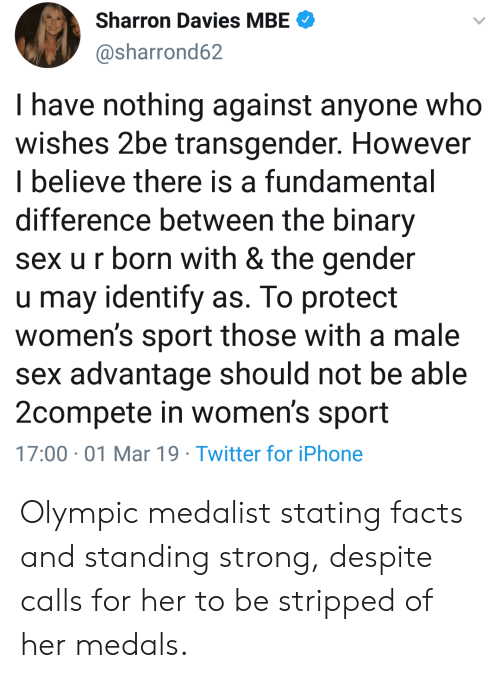
Task: Click the word stripped in the caption
Action: (337, 602)
